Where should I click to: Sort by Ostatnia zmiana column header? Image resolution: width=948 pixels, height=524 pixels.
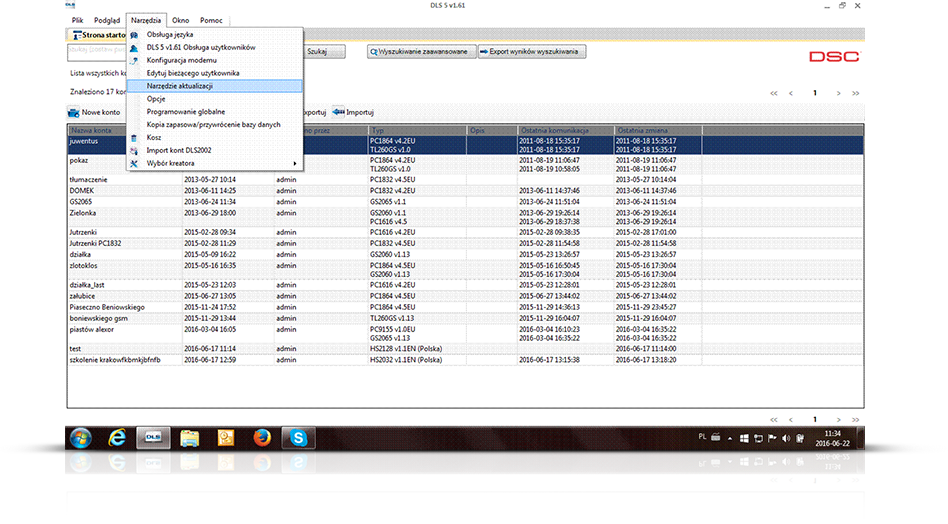658,131
